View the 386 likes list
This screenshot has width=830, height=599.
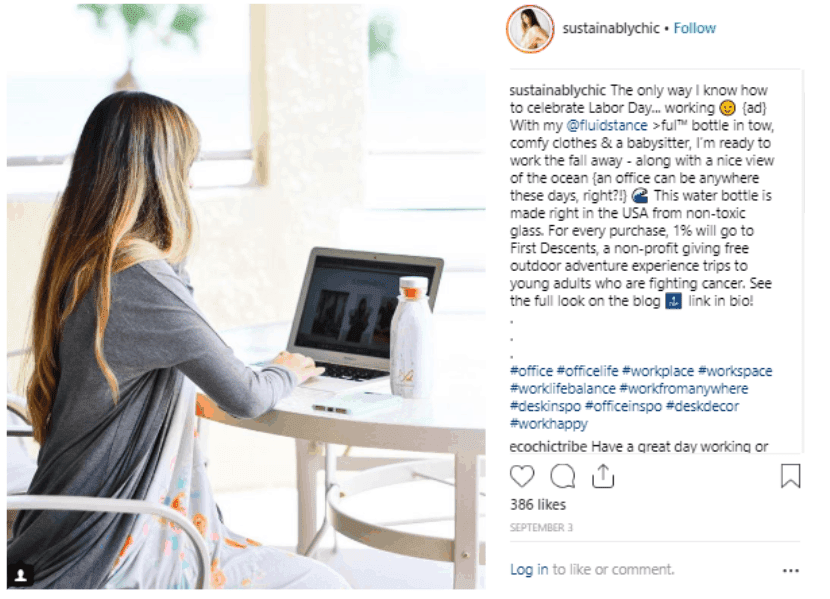click(x=538, y=505)
